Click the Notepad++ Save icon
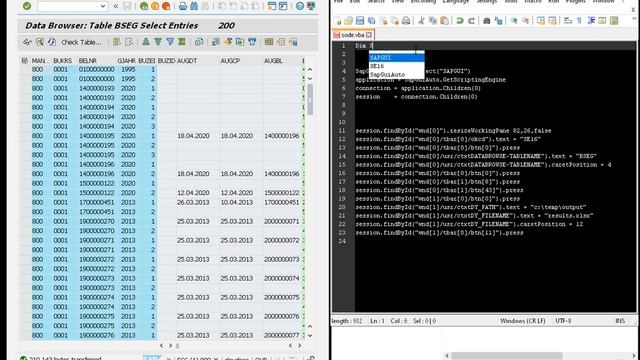The width and height of the screenshot is (640, 360). (x=360, y=20)
